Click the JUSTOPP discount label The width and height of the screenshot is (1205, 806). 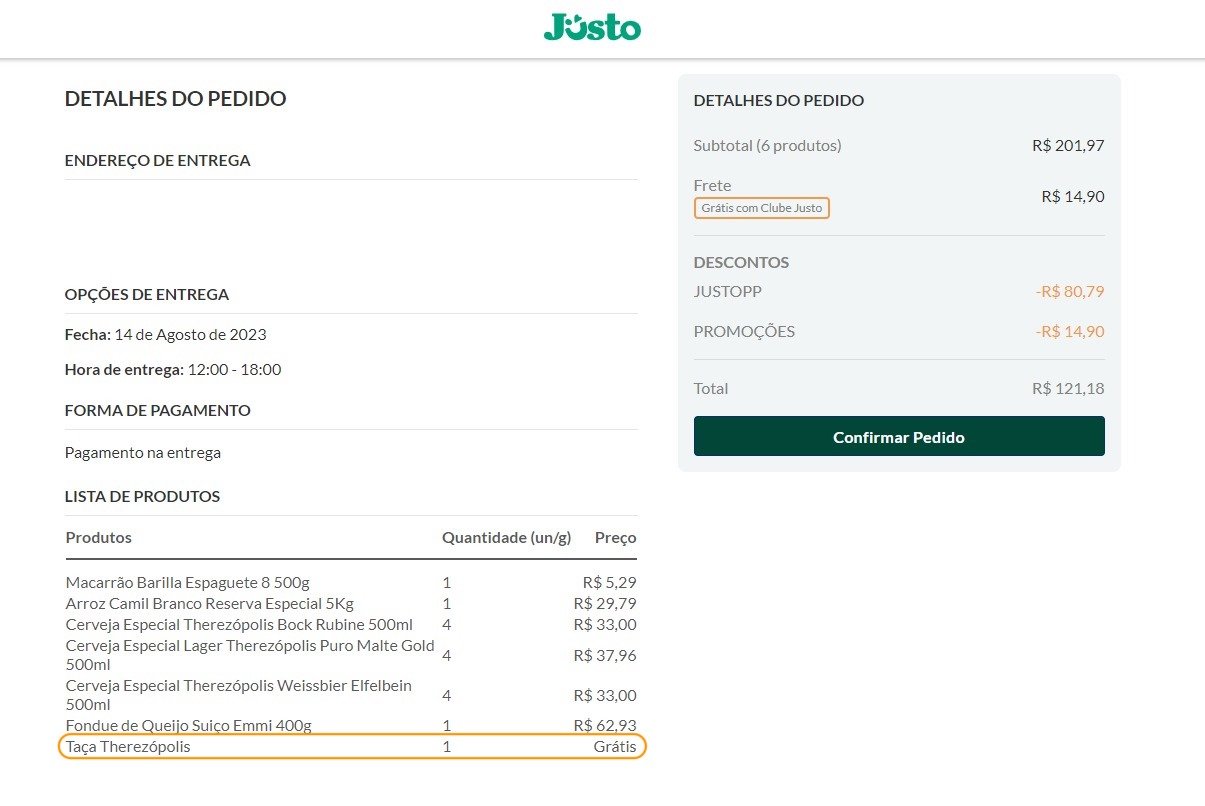(728, 291)
